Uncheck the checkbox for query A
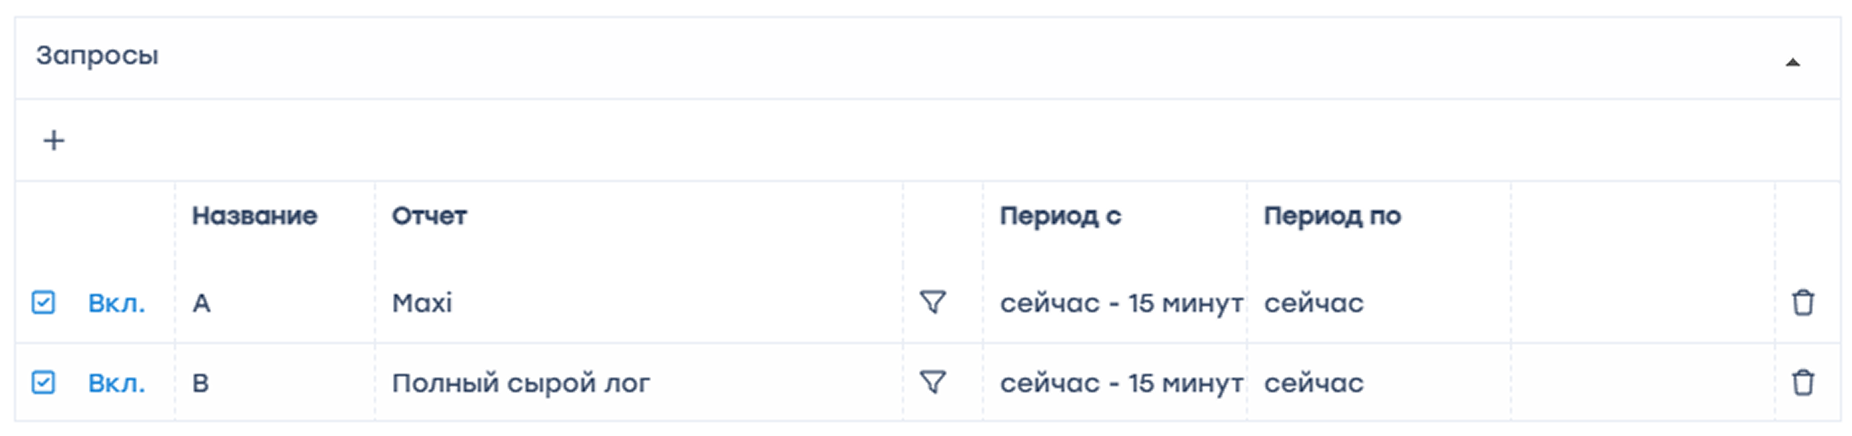 click(43, 302)
